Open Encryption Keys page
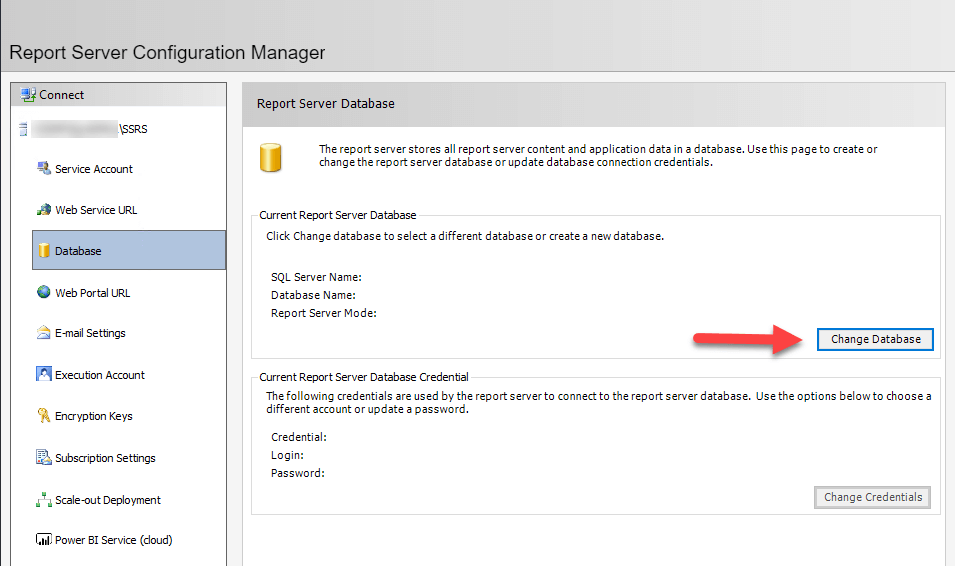Screen dimensions: 955x566 [x=93, y=416]
